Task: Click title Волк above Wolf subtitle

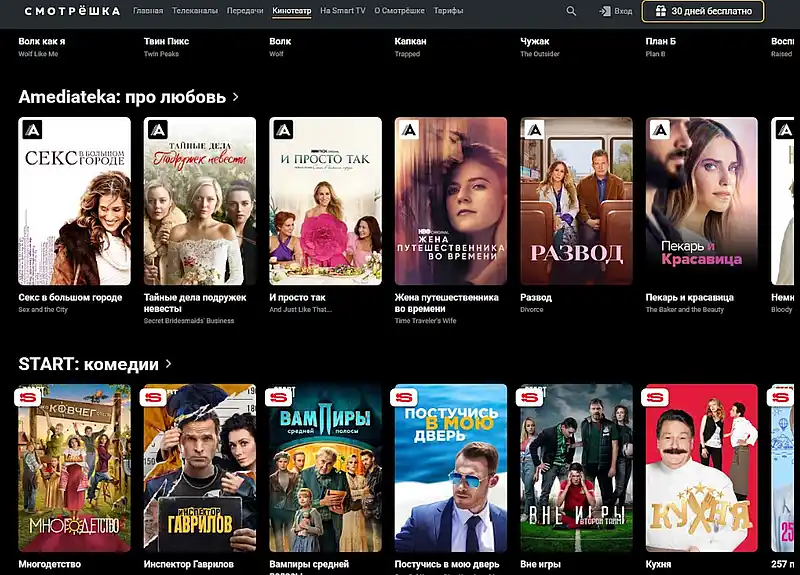Action: 280,41
